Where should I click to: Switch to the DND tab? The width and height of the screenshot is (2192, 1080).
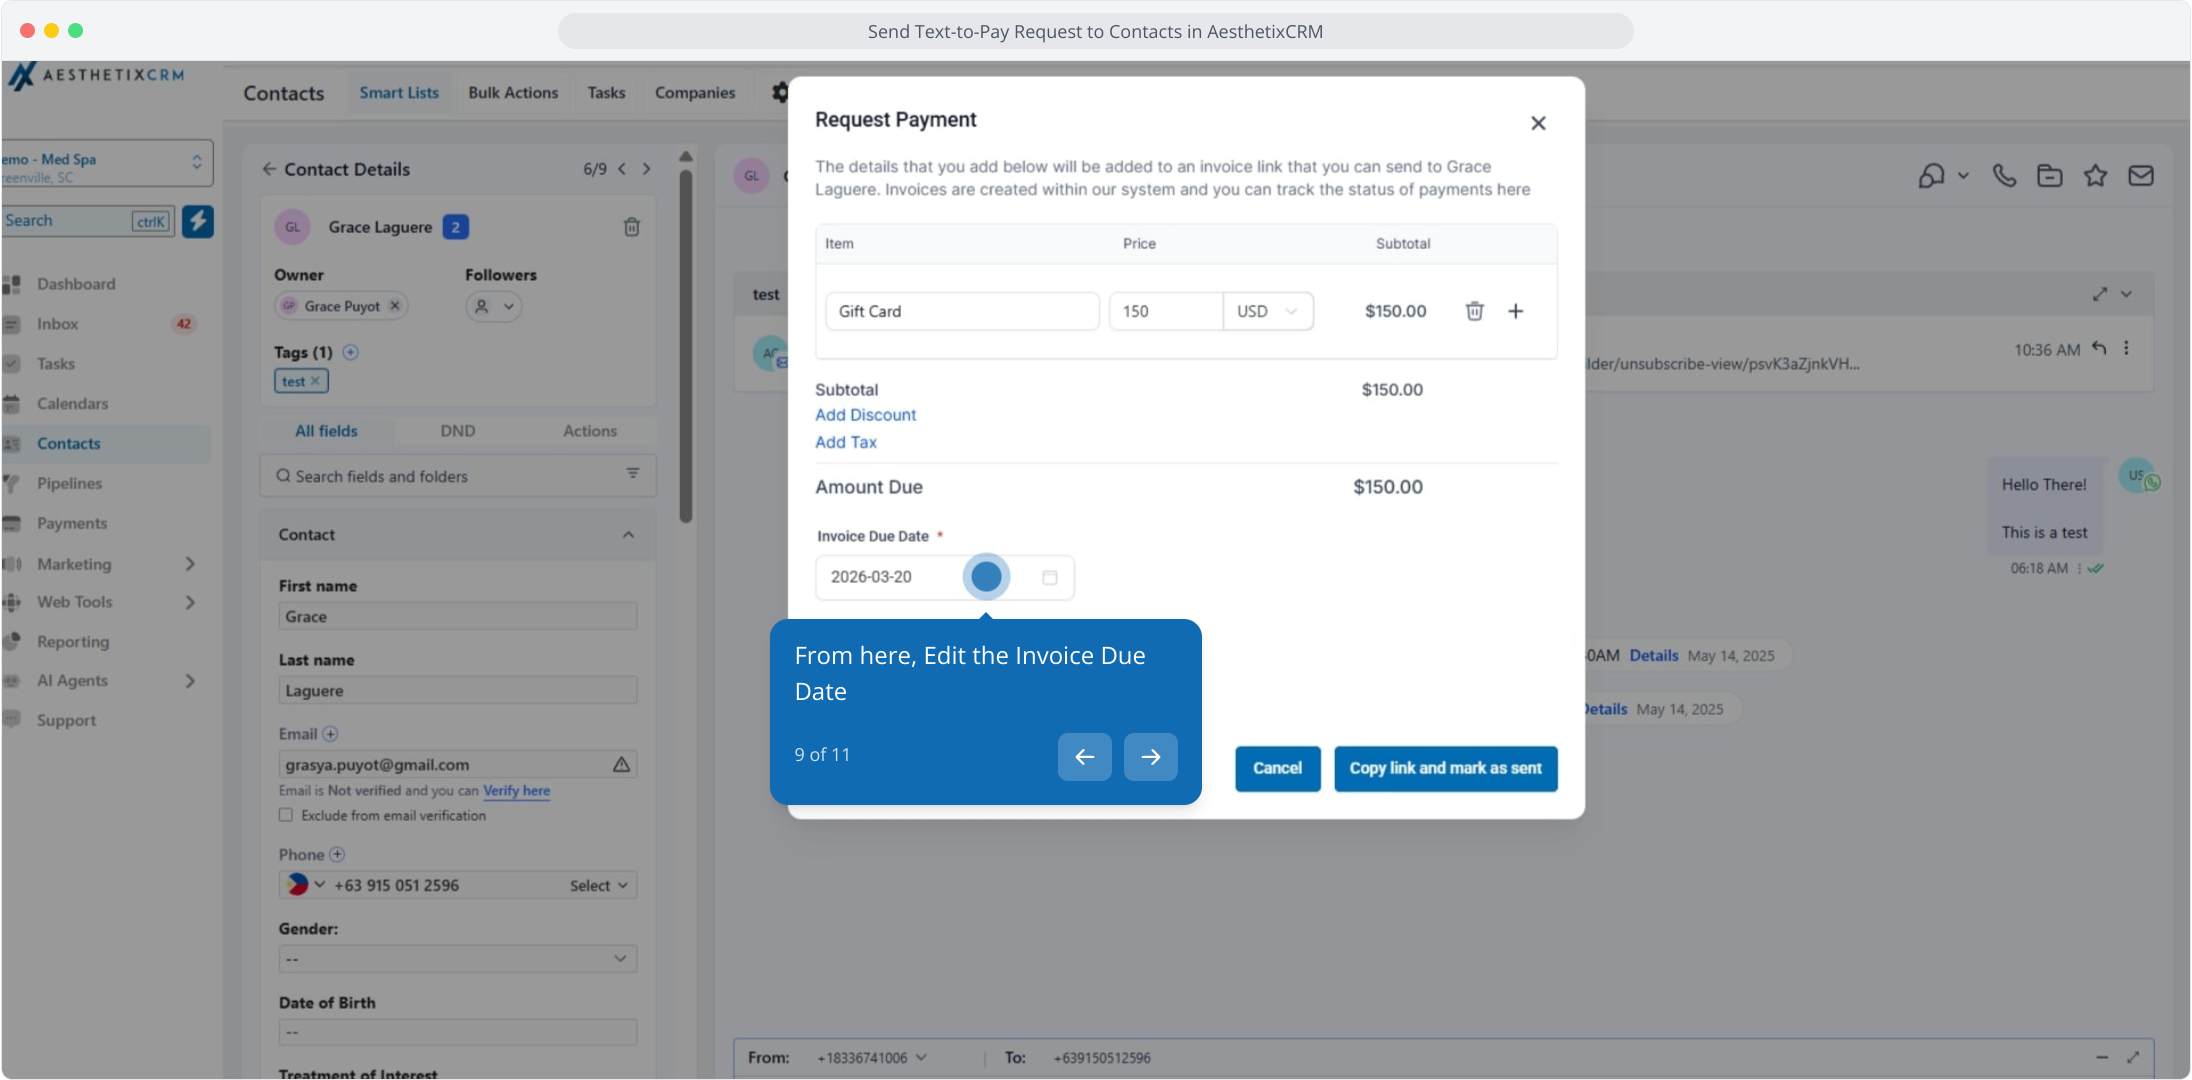point(458,431)
